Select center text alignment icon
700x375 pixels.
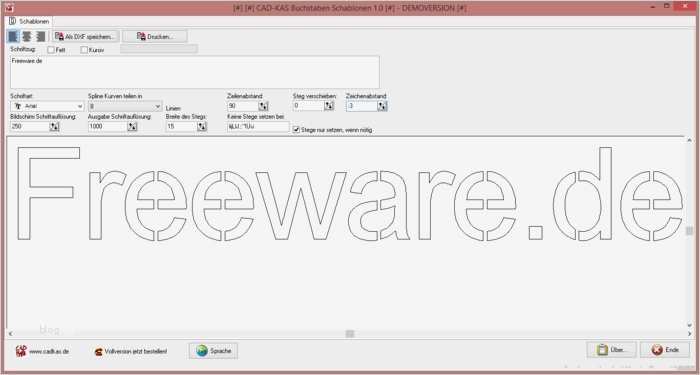click(x=27, y=37)
